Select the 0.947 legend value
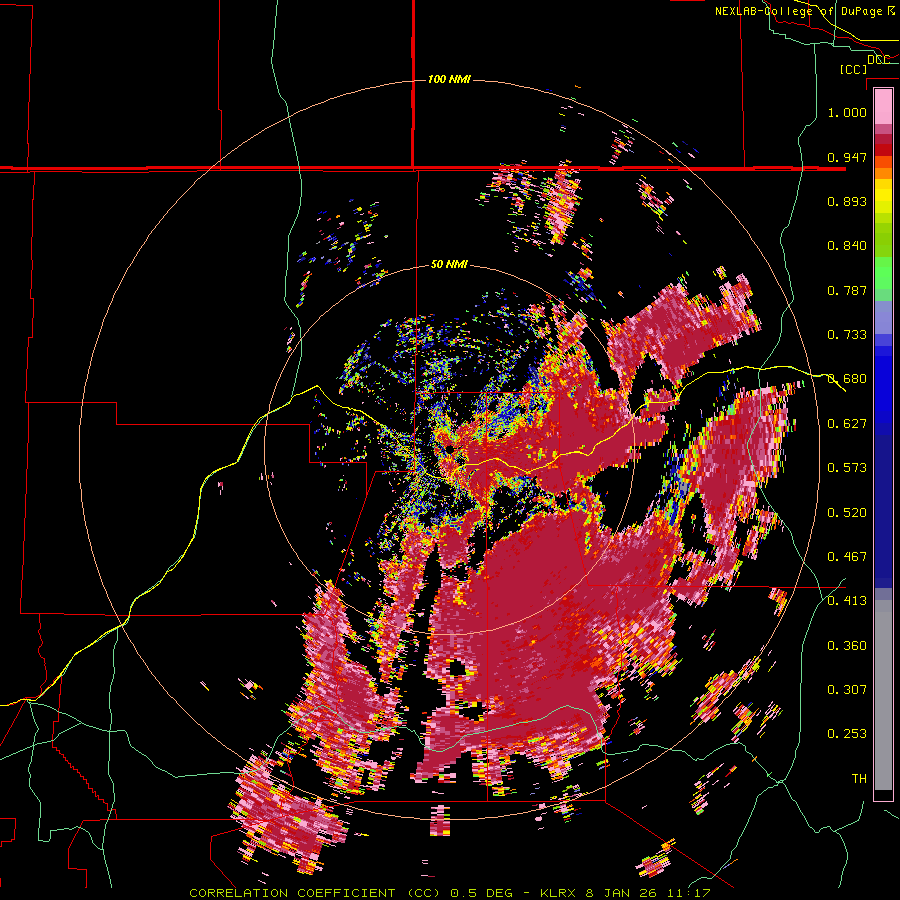The height and width of the screenshot is (900, 900). coord(847,157)
